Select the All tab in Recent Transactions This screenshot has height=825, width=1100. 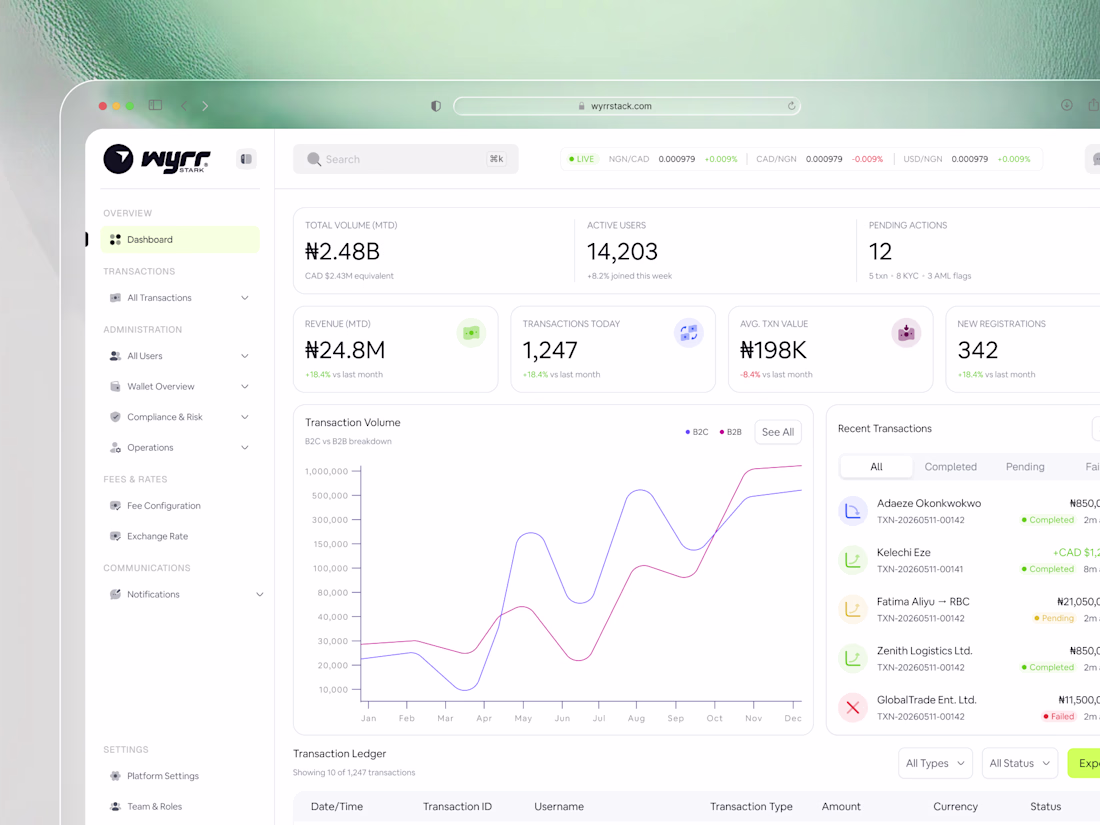coord(876,467)
